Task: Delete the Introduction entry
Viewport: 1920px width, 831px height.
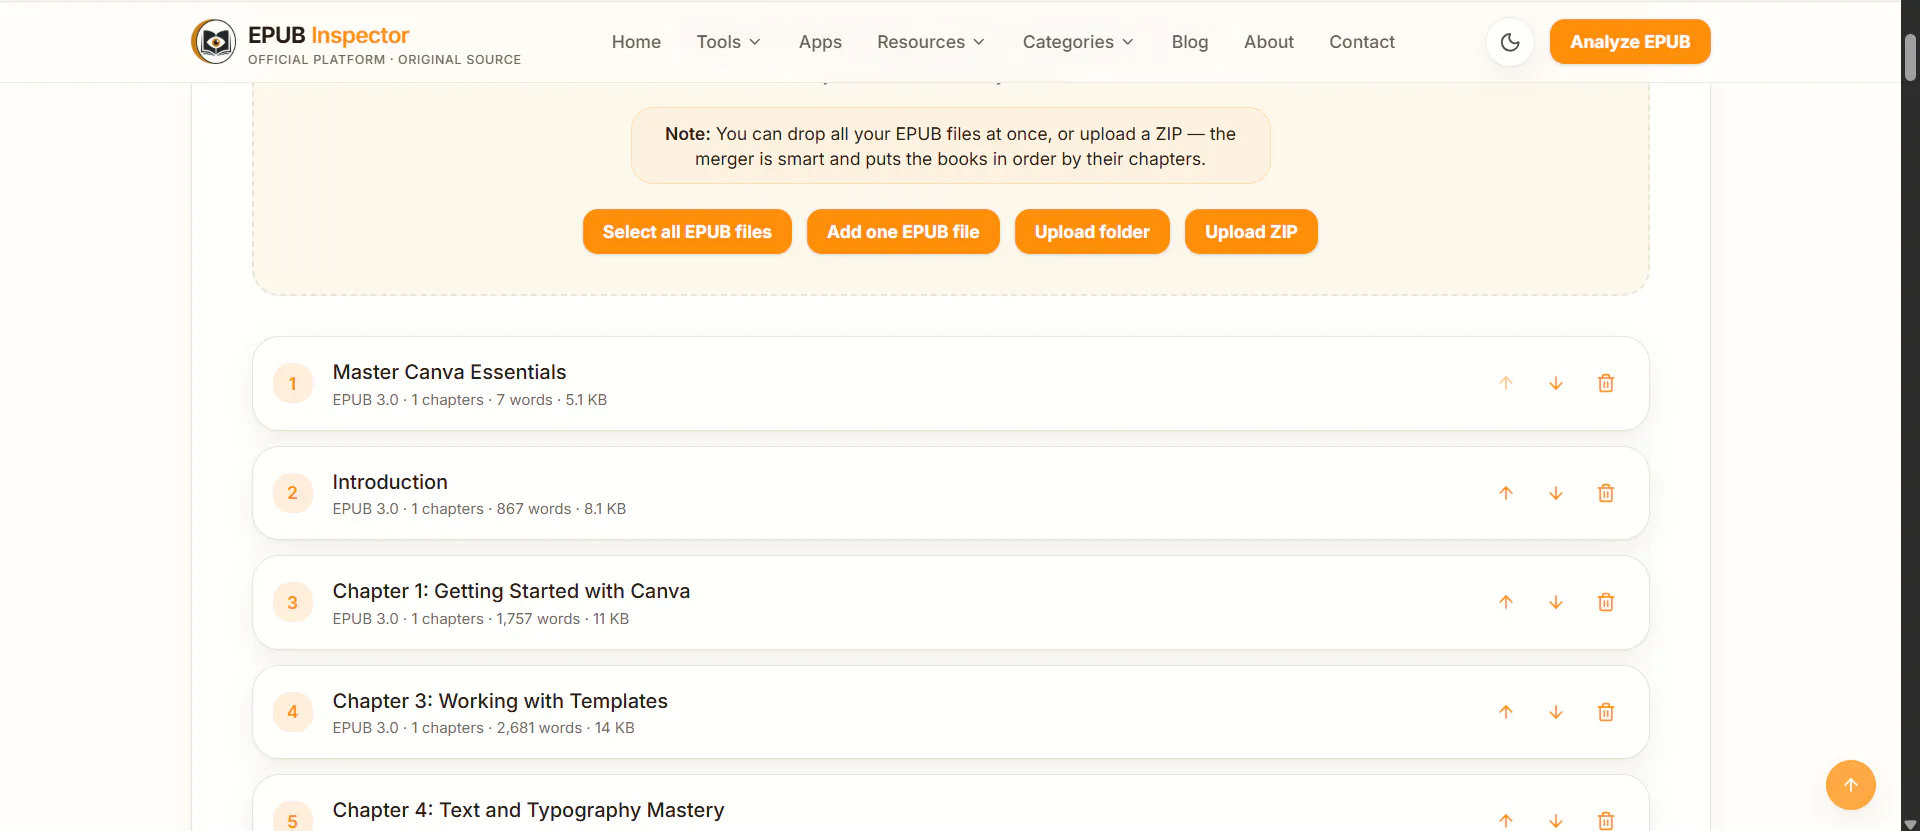Action: (1606, 493)
